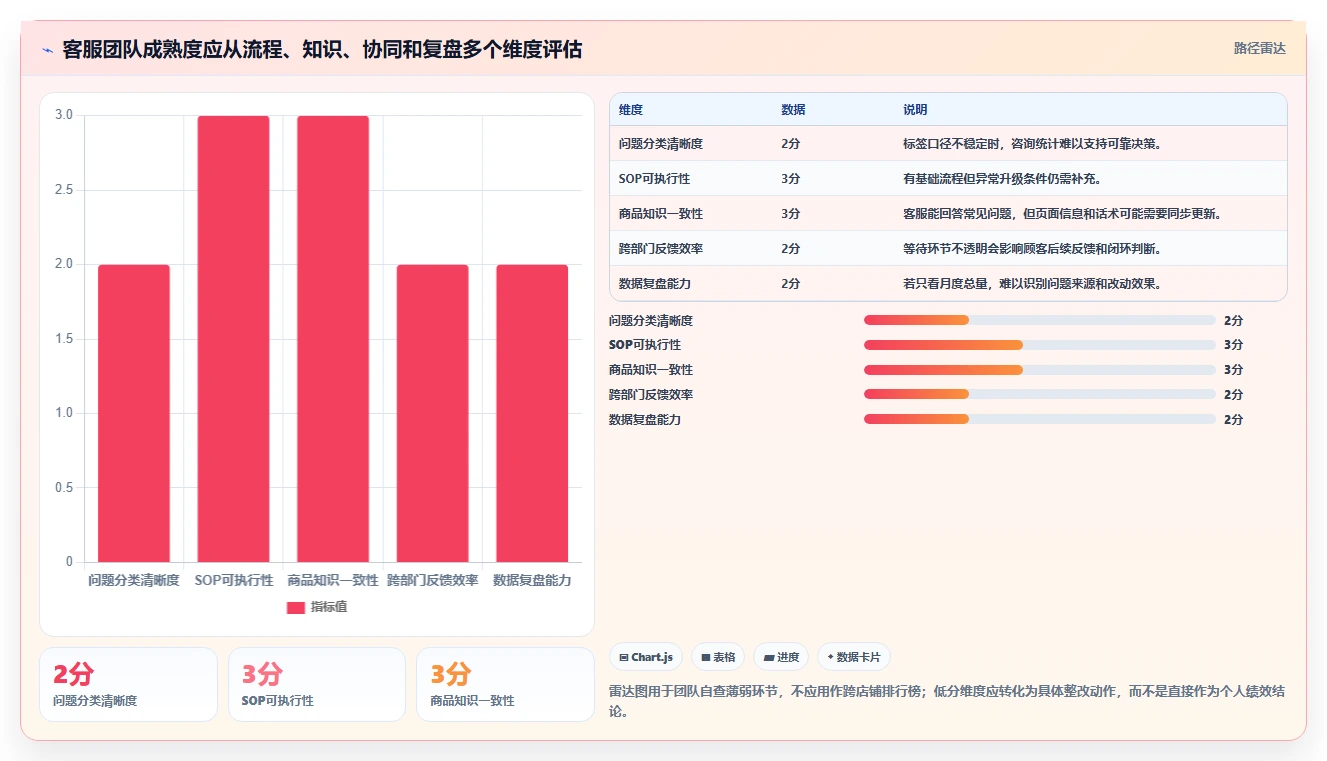
Task: Click the 1.5 y-axis tick label
Action: (64, 339)
